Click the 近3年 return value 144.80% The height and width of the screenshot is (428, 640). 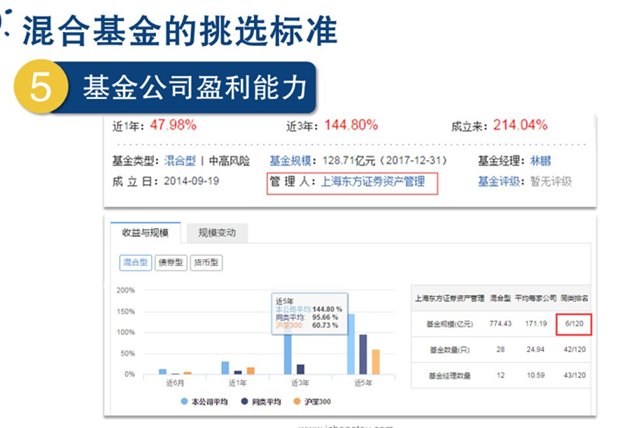[351, 125]
